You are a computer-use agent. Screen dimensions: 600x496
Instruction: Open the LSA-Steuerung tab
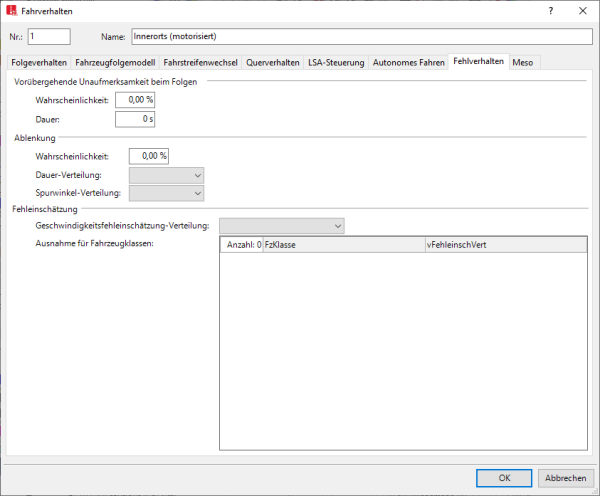(x=336, y=62)
